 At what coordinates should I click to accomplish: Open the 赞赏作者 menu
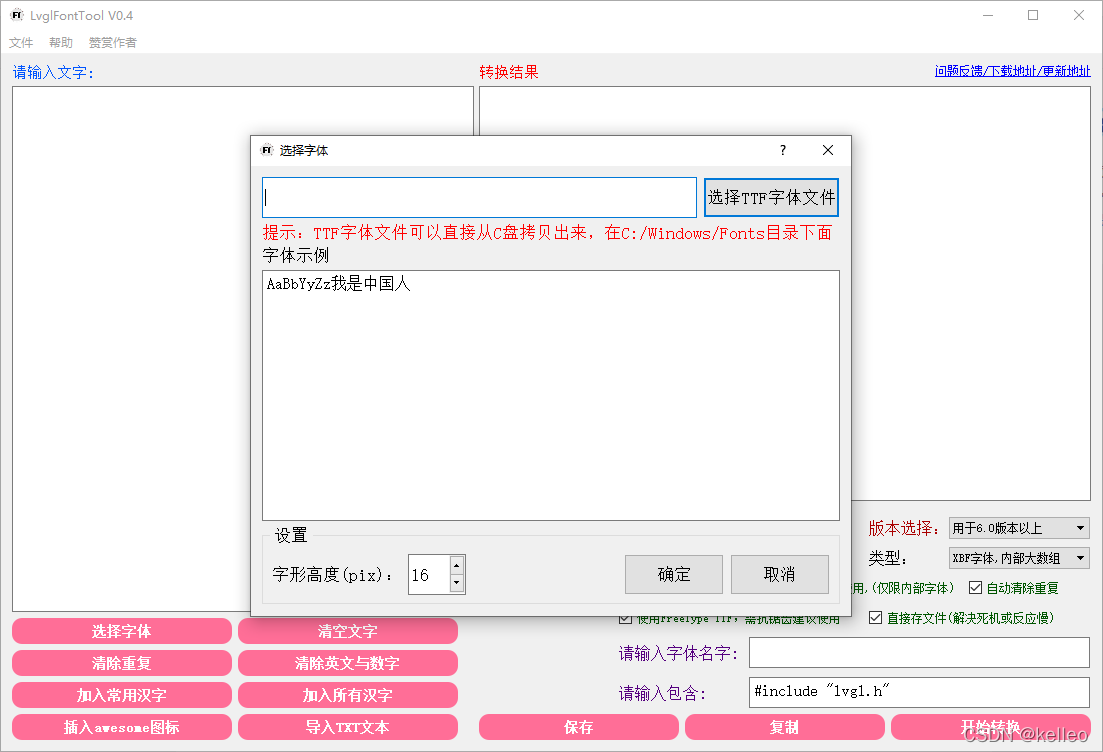(113, 42)
